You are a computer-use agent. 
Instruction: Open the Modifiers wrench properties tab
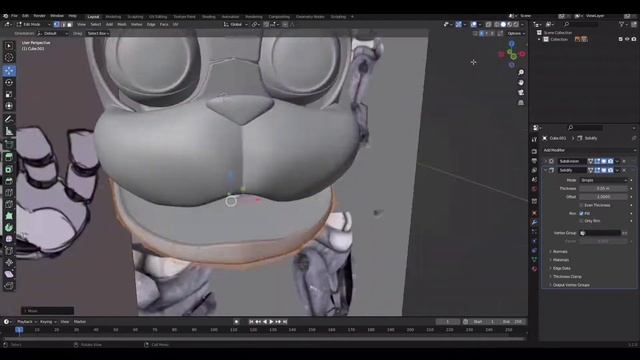click(534, 222)
